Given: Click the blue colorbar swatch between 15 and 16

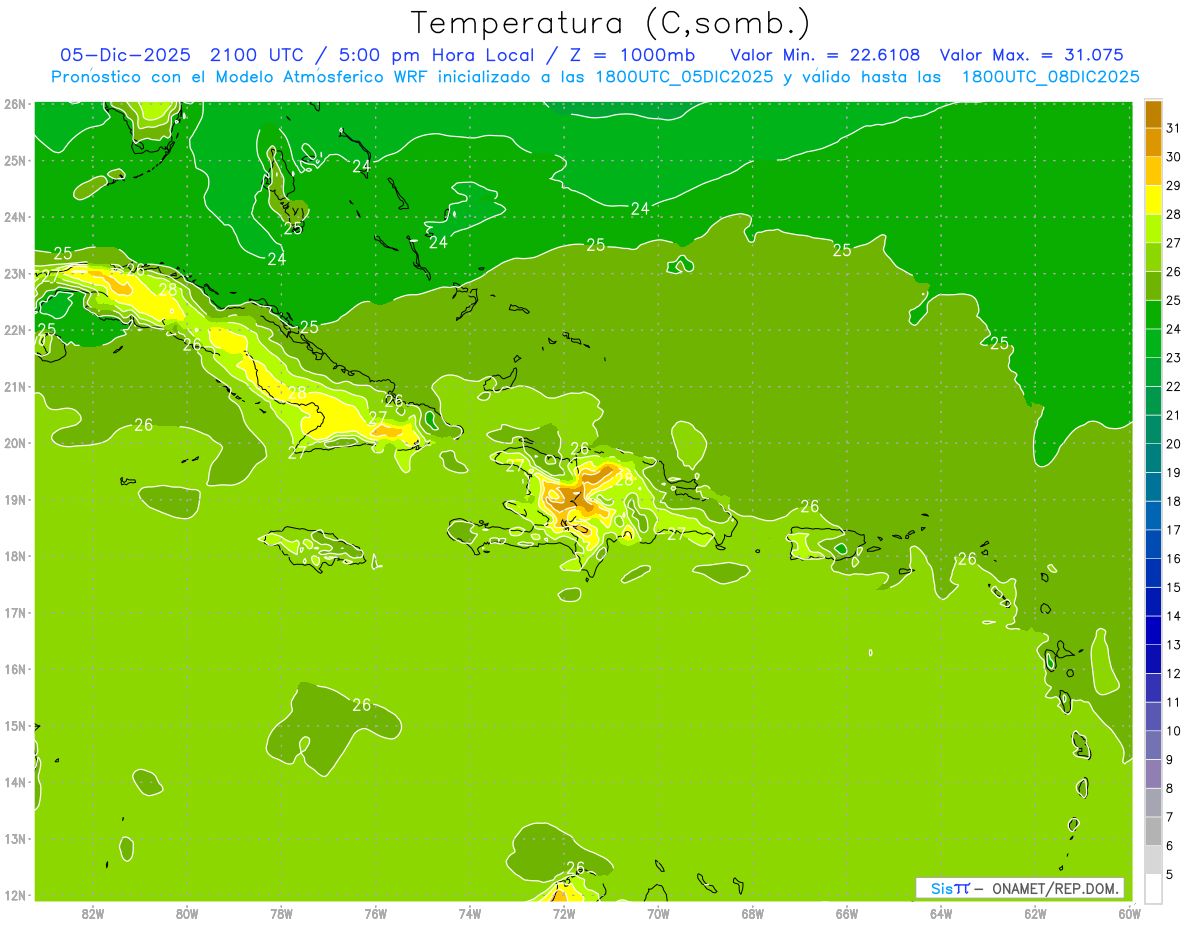Looking at the screenshot, I should (1153, 573).
